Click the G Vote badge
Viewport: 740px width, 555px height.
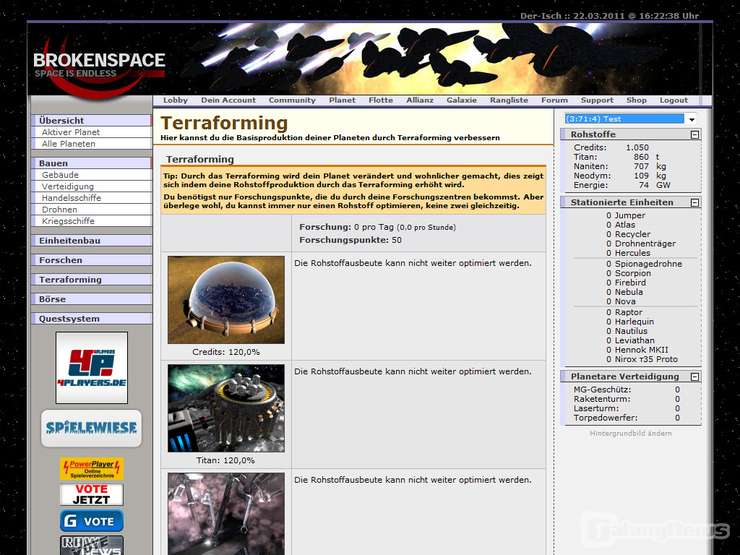[x=92, y=521]
